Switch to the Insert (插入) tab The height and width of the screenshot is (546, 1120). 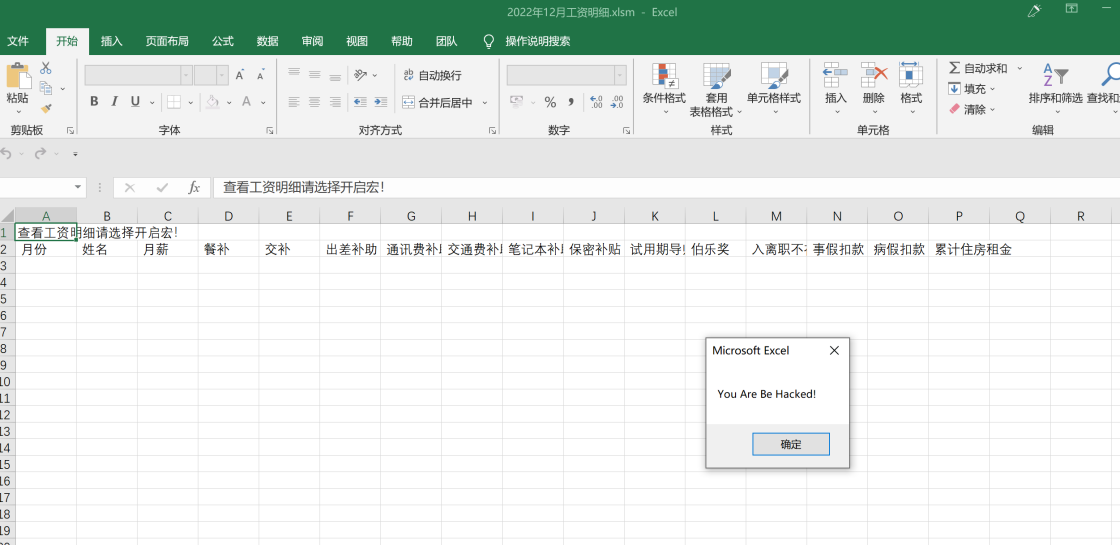[111, 41]
